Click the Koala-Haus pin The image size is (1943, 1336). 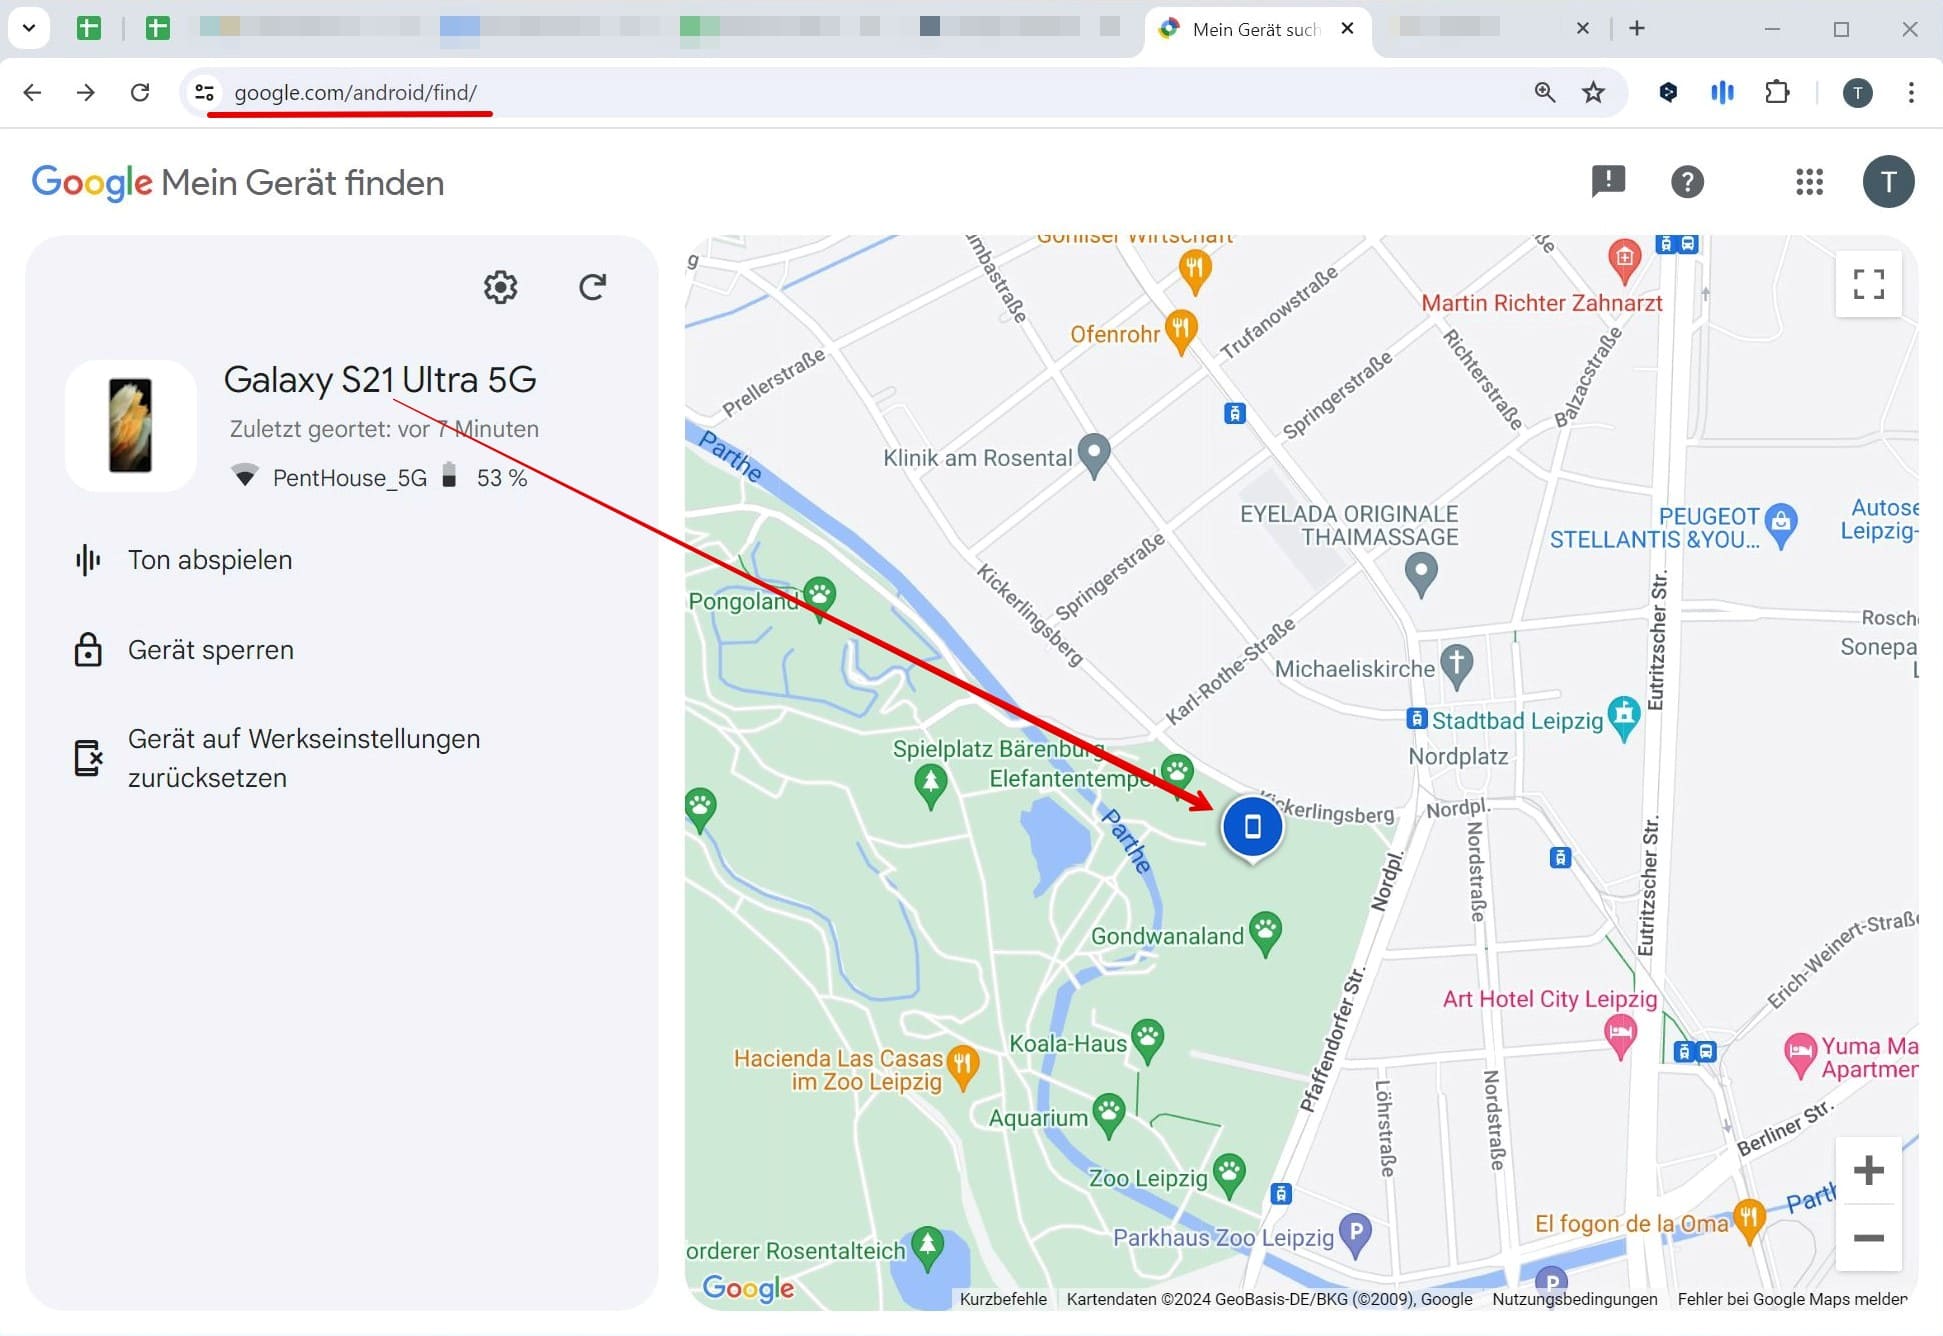tap(1147, 1040)
